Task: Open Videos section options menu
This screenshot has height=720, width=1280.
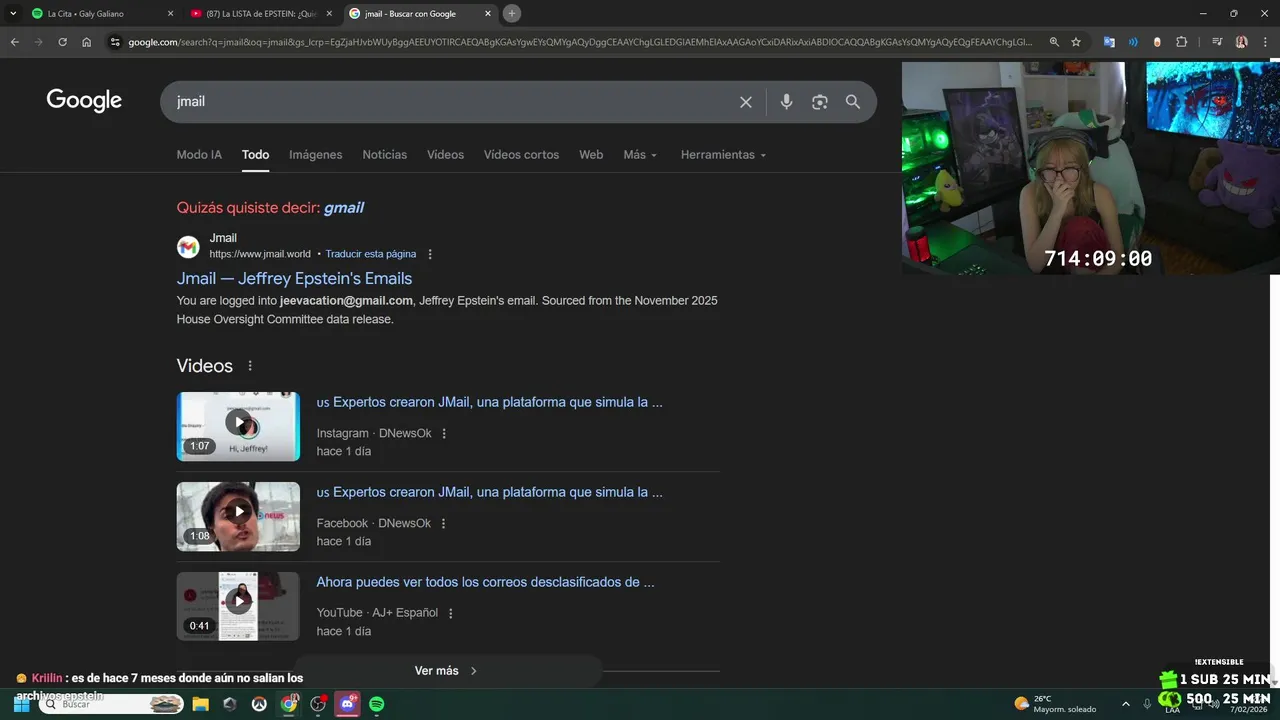Action: coord(250,366)
